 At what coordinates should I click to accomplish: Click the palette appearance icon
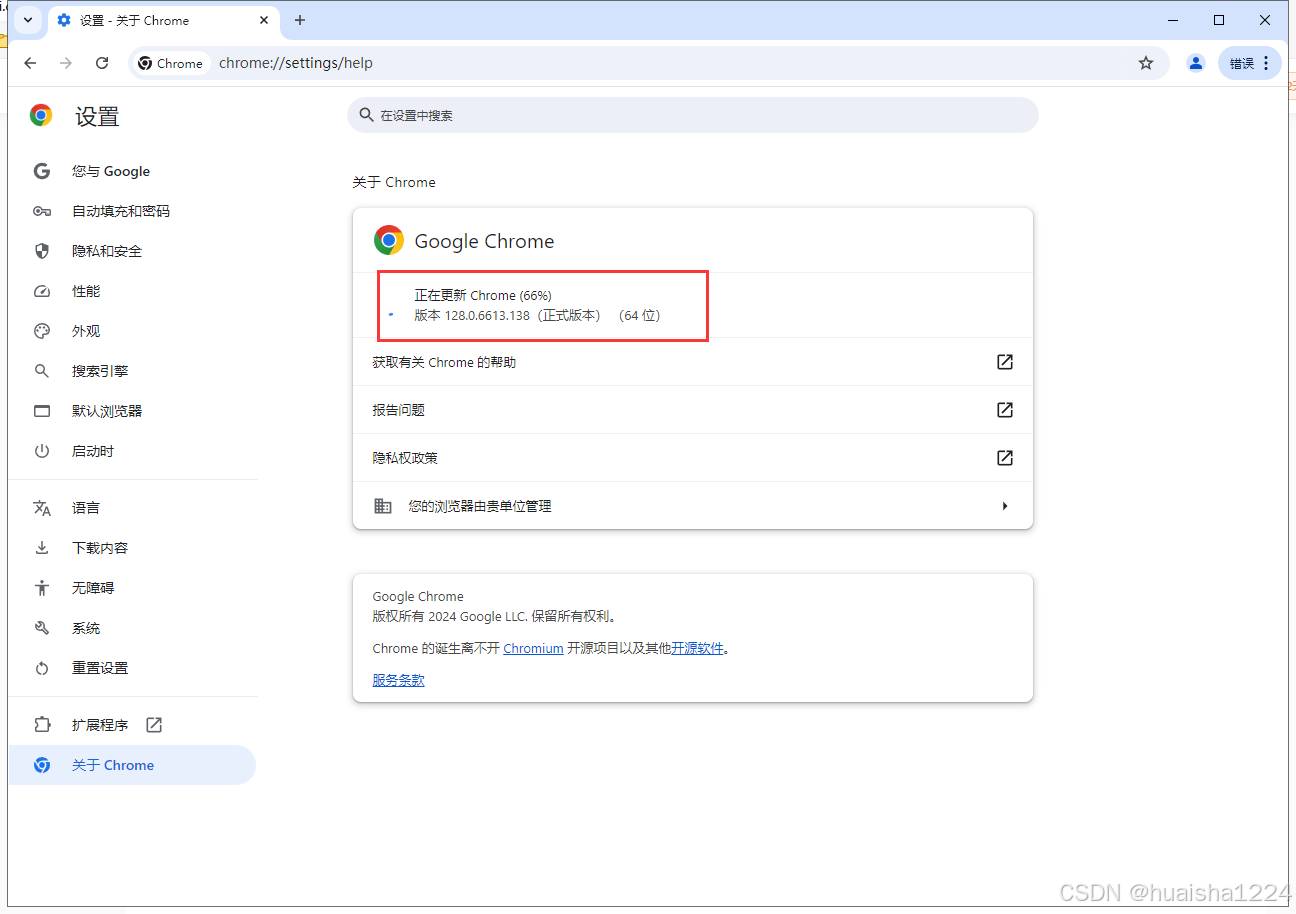[x=42, y=331]
